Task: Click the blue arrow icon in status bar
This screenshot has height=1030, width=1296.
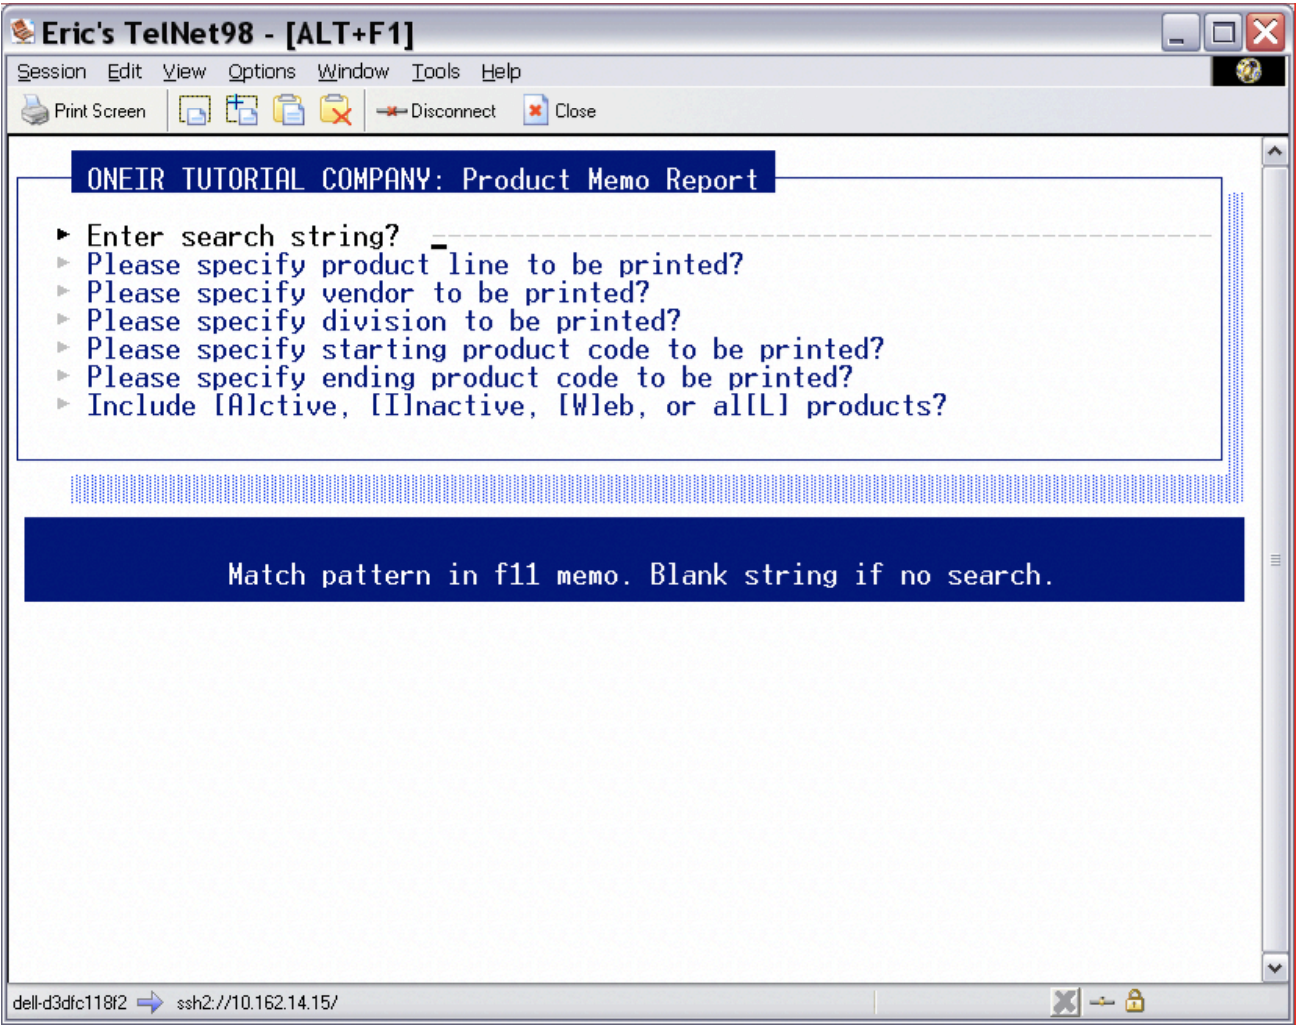Action: pyautogui.click(x=149, y=1002)
